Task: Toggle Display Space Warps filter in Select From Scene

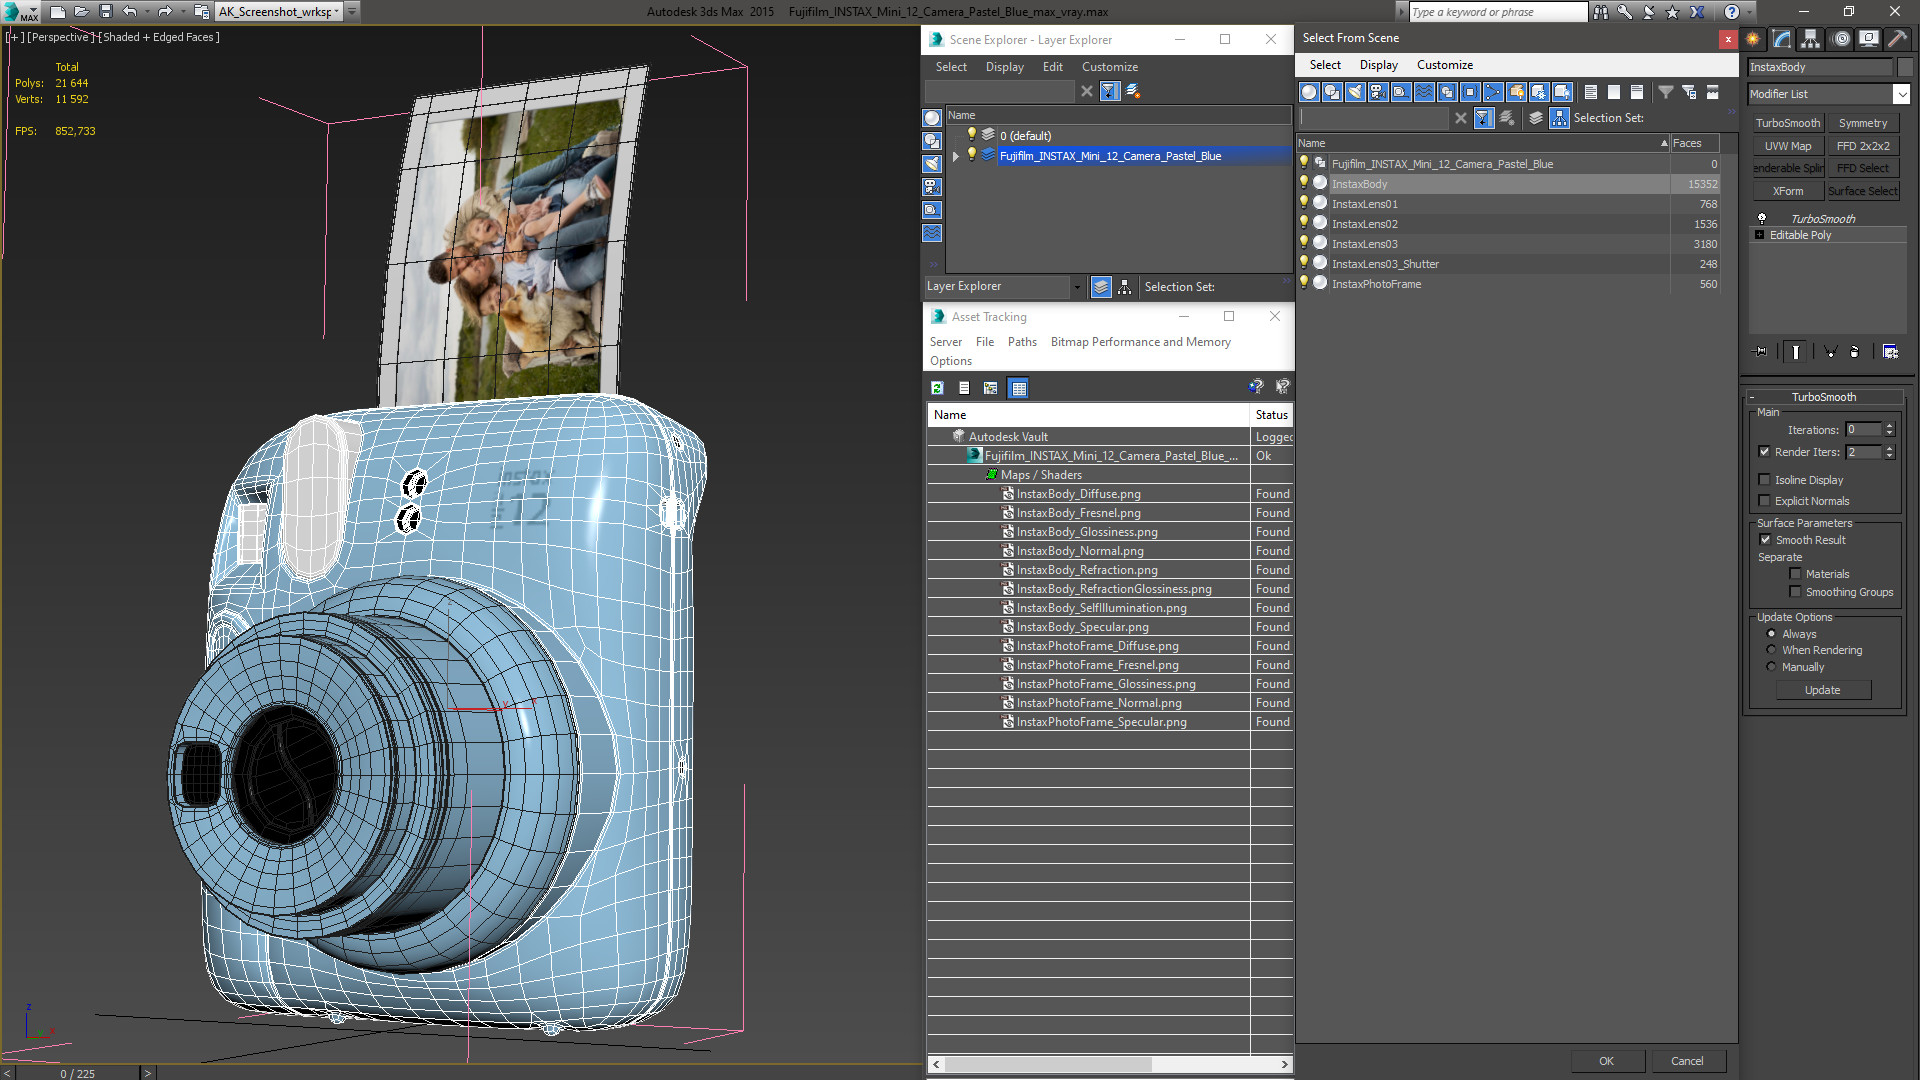Action: click(1424, 92)
